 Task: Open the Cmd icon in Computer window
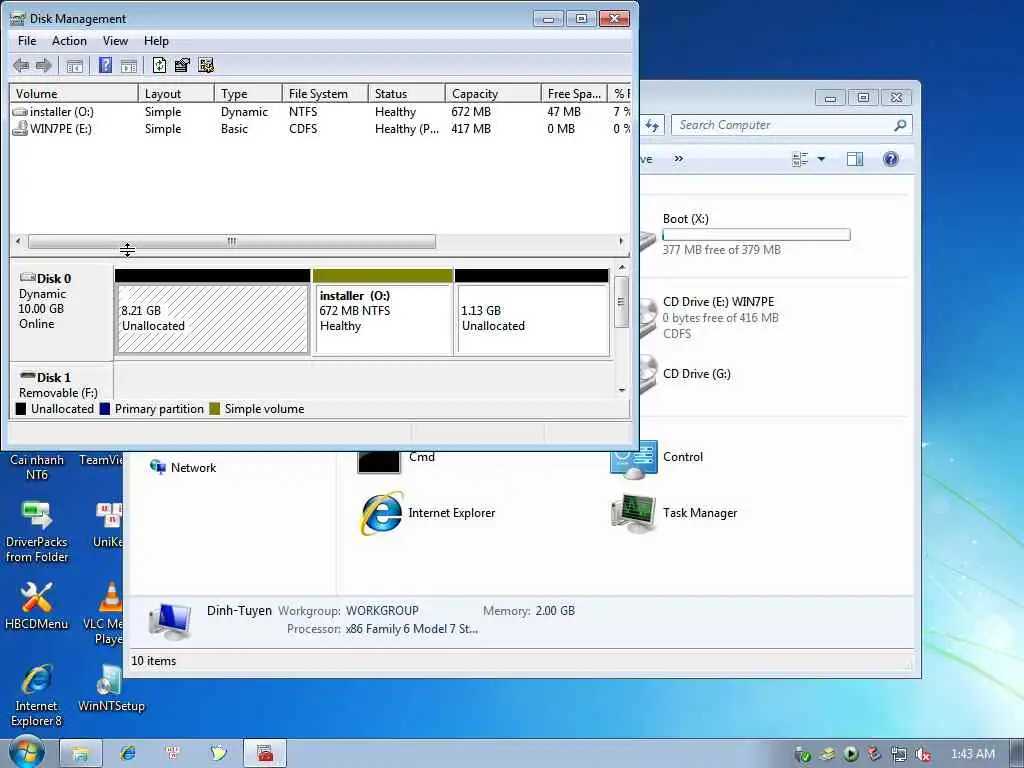pos(379,460)
